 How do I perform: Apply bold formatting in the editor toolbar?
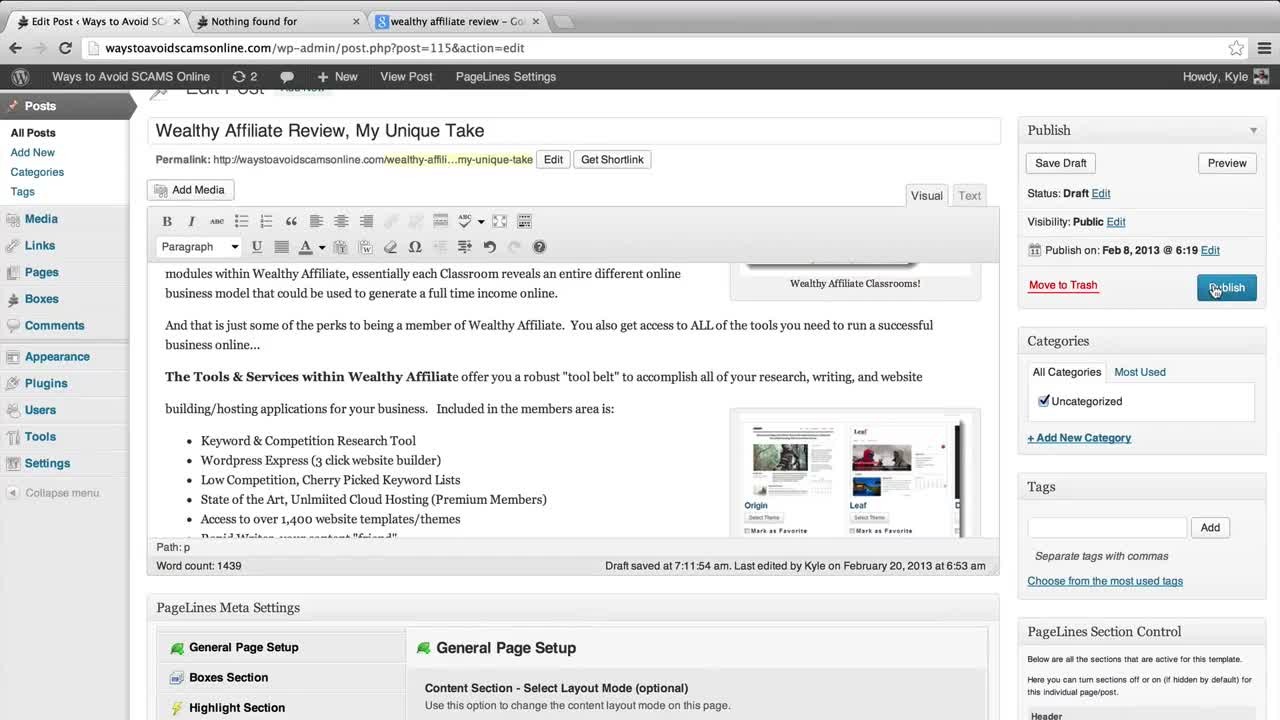coord(167,221)
